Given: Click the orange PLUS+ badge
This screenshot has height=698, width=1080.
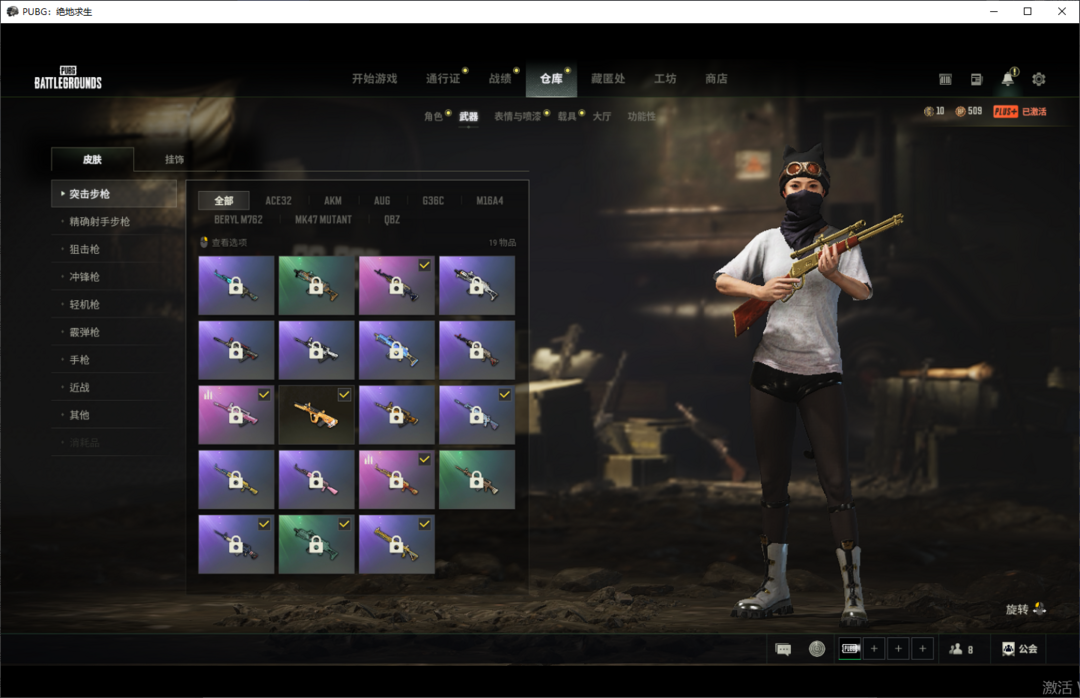Looking at the screenshot, I should [1005, 111].
